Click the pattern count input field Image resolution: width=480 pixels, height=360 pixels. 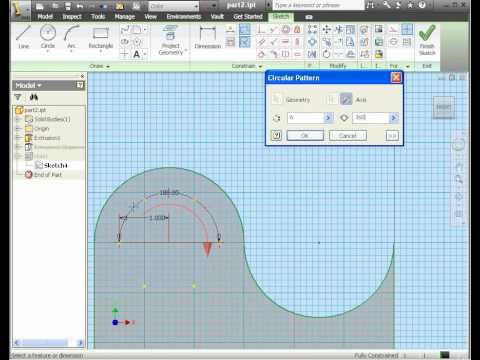[x=305, y=118]
